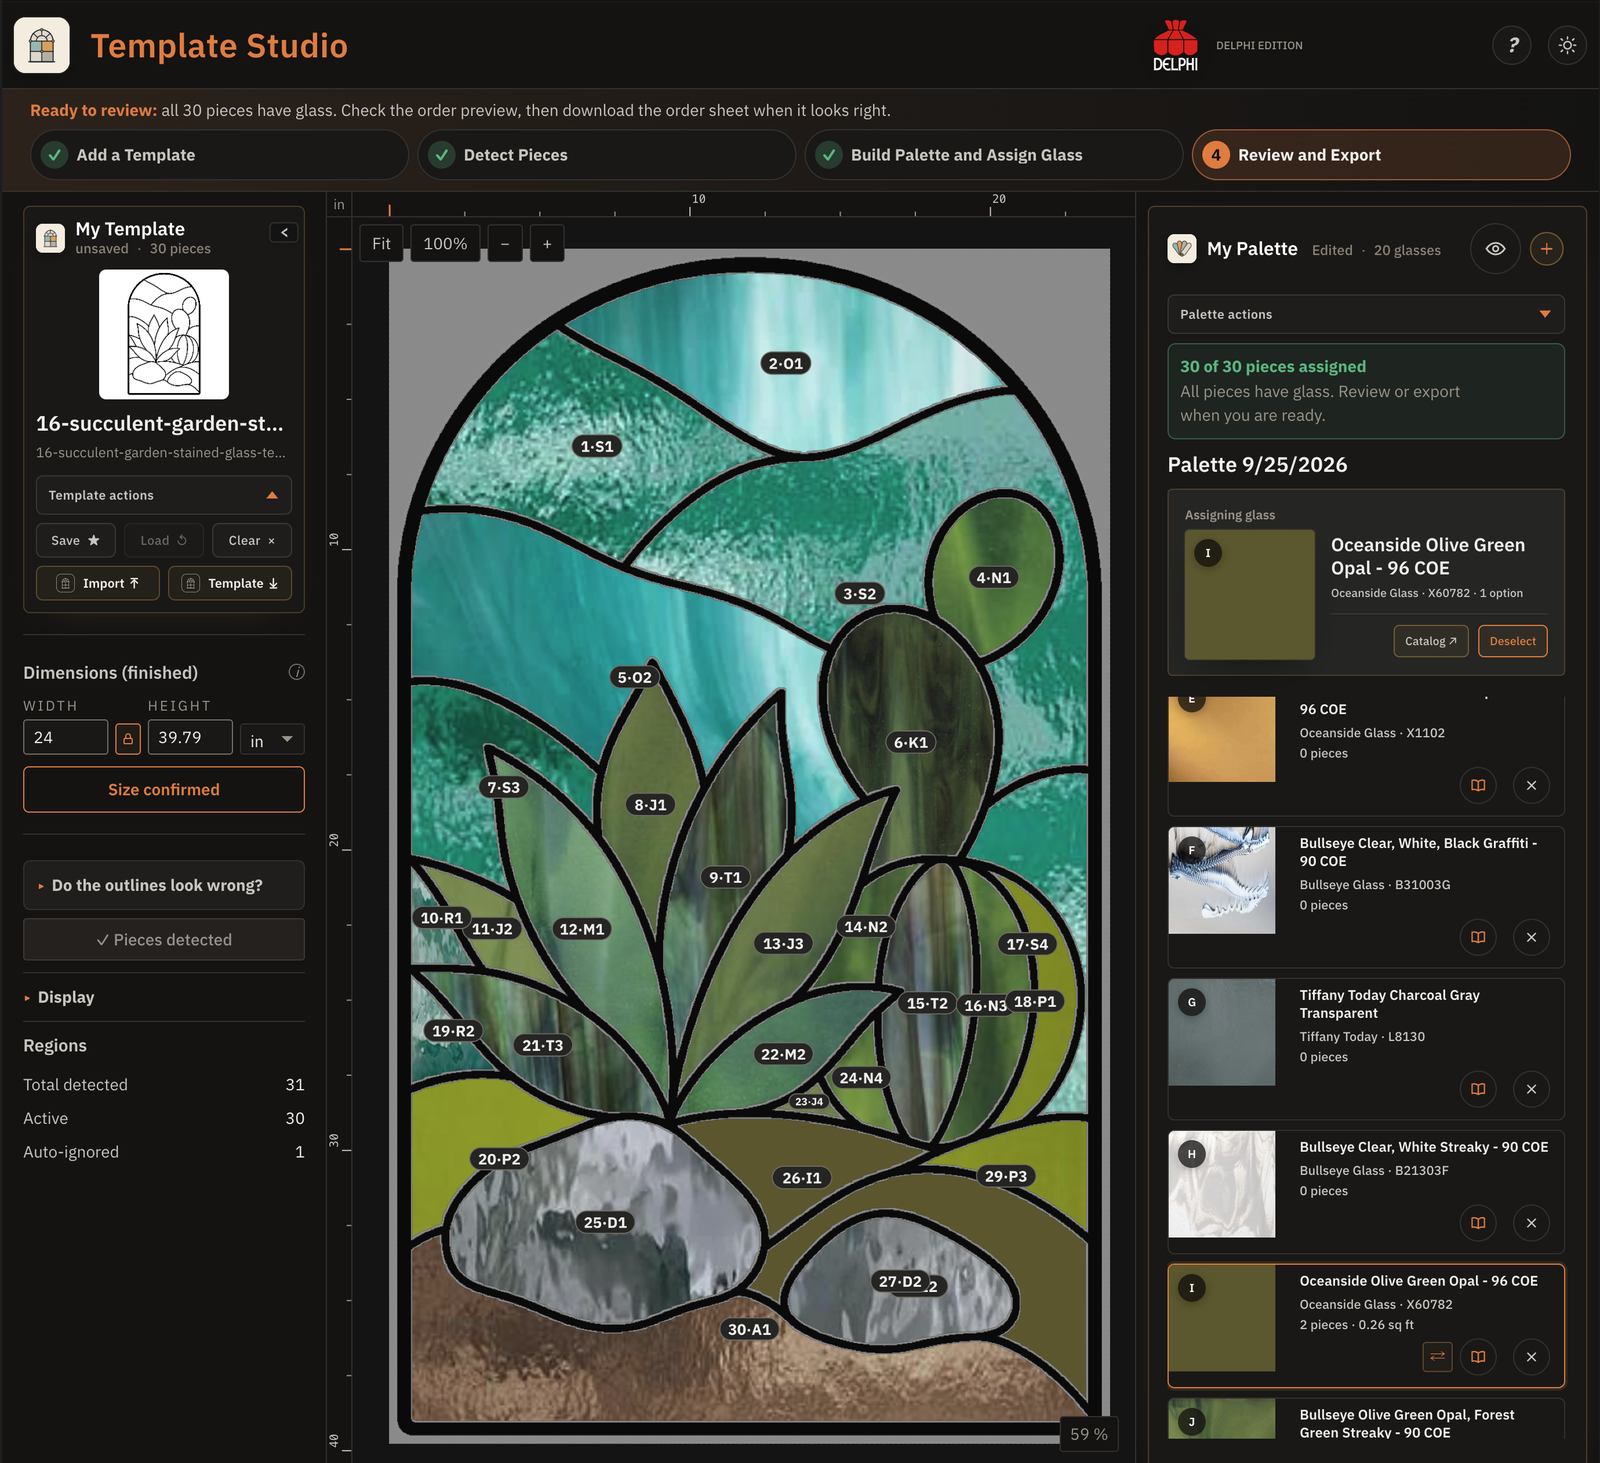1600x1463 pixels.
Task: Open catalog book icon for White Streaky glass
Action: point(1478,1223)
